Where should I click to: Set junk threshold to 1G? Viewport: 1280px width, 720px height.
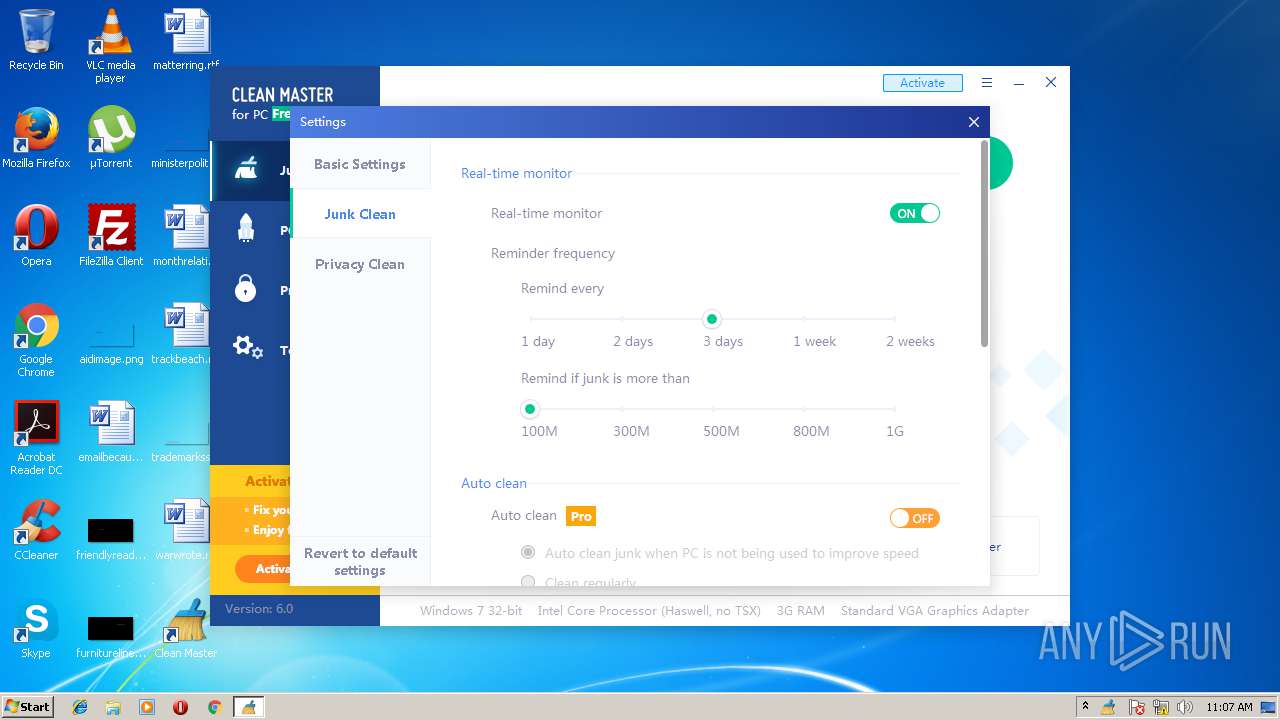(894, 409)
